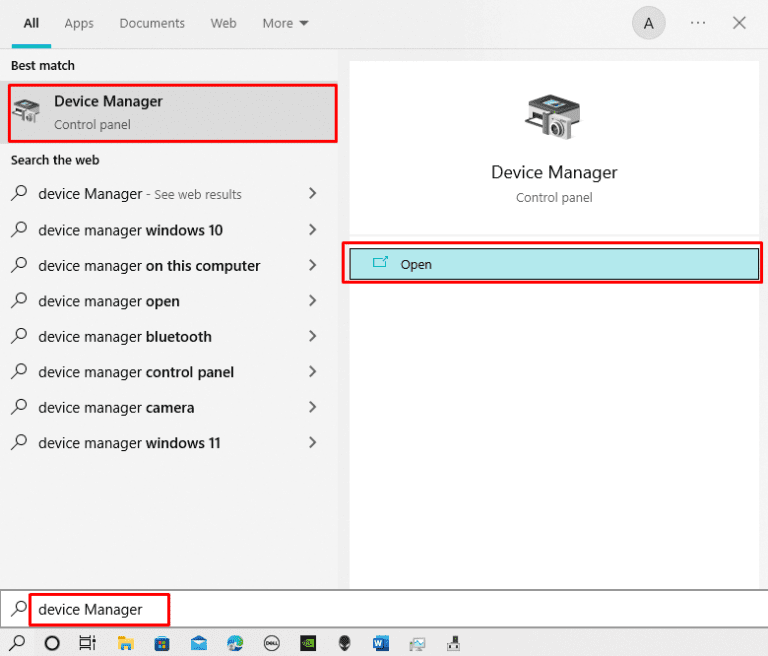Image resolution: width=768 pixels, height=656 pixels.
Task: Open Cortana circle on the taskbar
Action: click(x=52, y=643)
